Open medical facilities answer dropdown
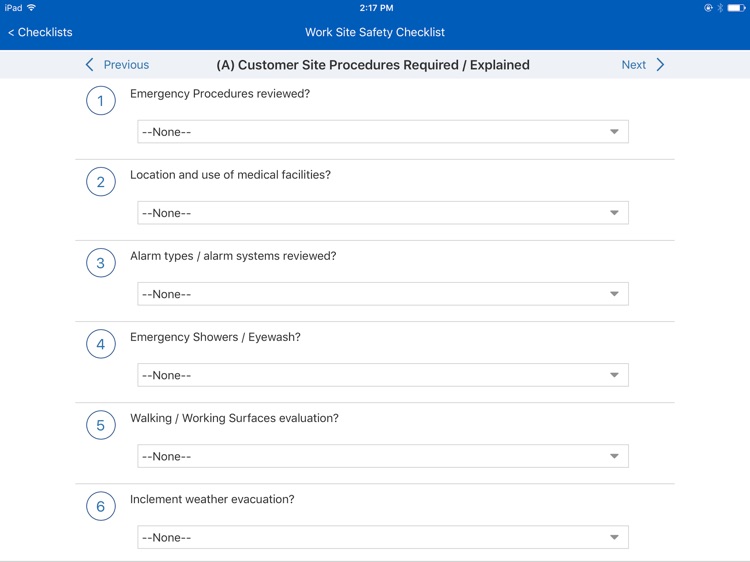This screenshot has height=562, width=750. [382, 213]
